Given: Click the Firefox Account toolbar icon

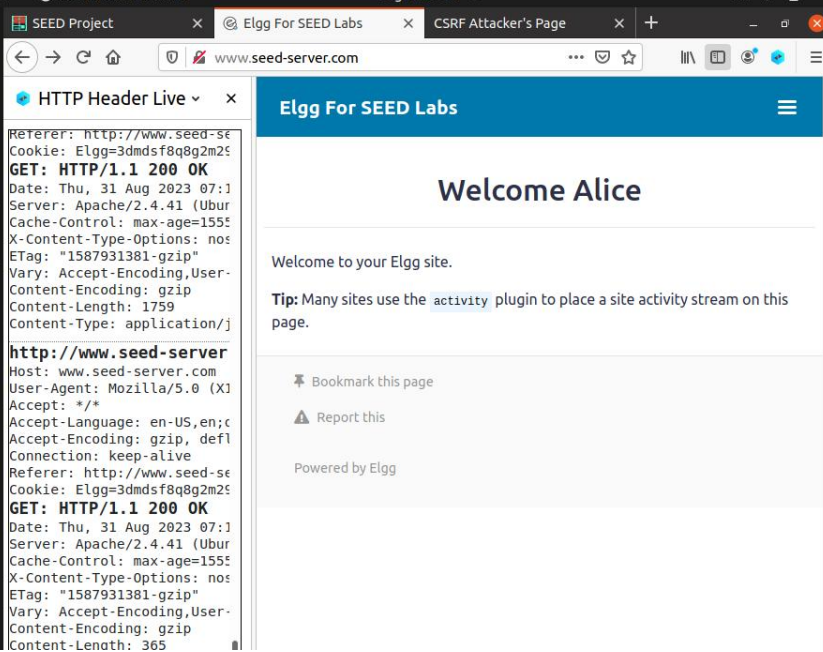Looking at the screenshot, I should (748, 57).
